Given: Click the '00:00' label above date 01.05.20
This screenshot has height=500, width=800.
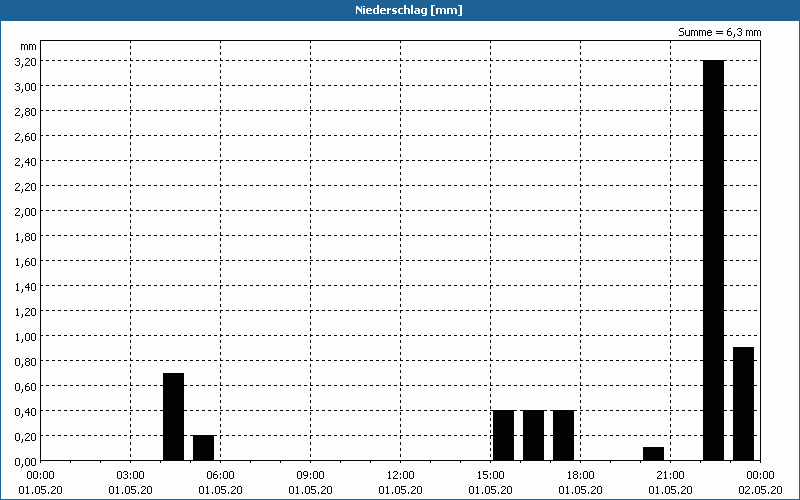Looking at the screenshot, I should [x=40, y=476].
